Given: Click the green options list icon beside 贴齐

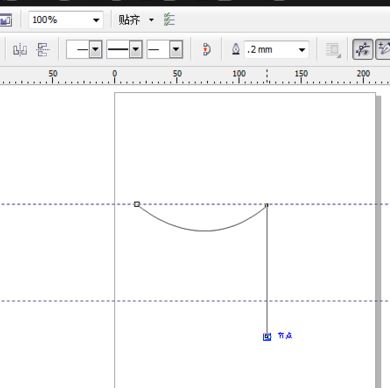Looking at the screenshot, I should [x=169, y=20].
